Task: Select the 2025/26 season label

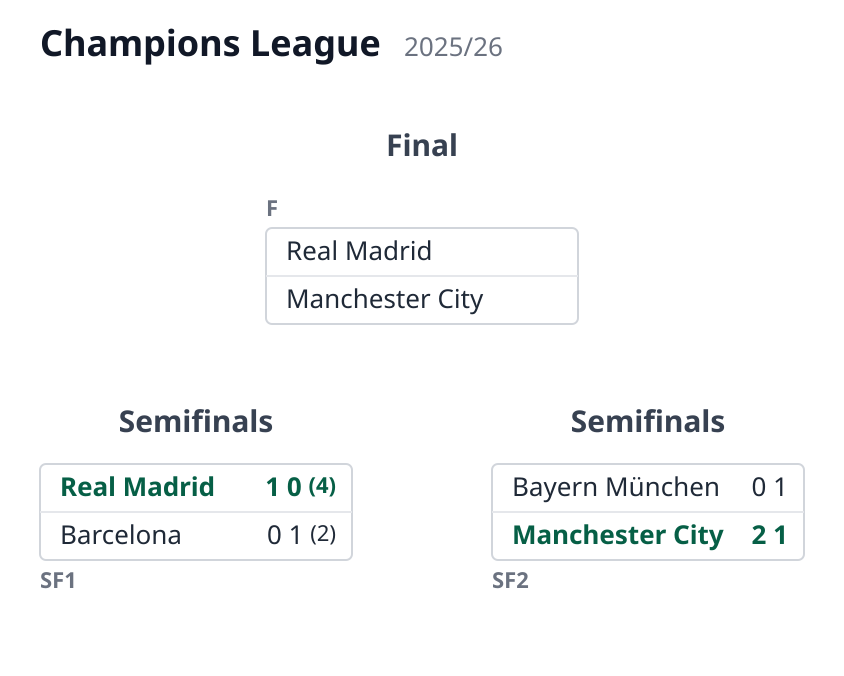Action: point(453,47)
